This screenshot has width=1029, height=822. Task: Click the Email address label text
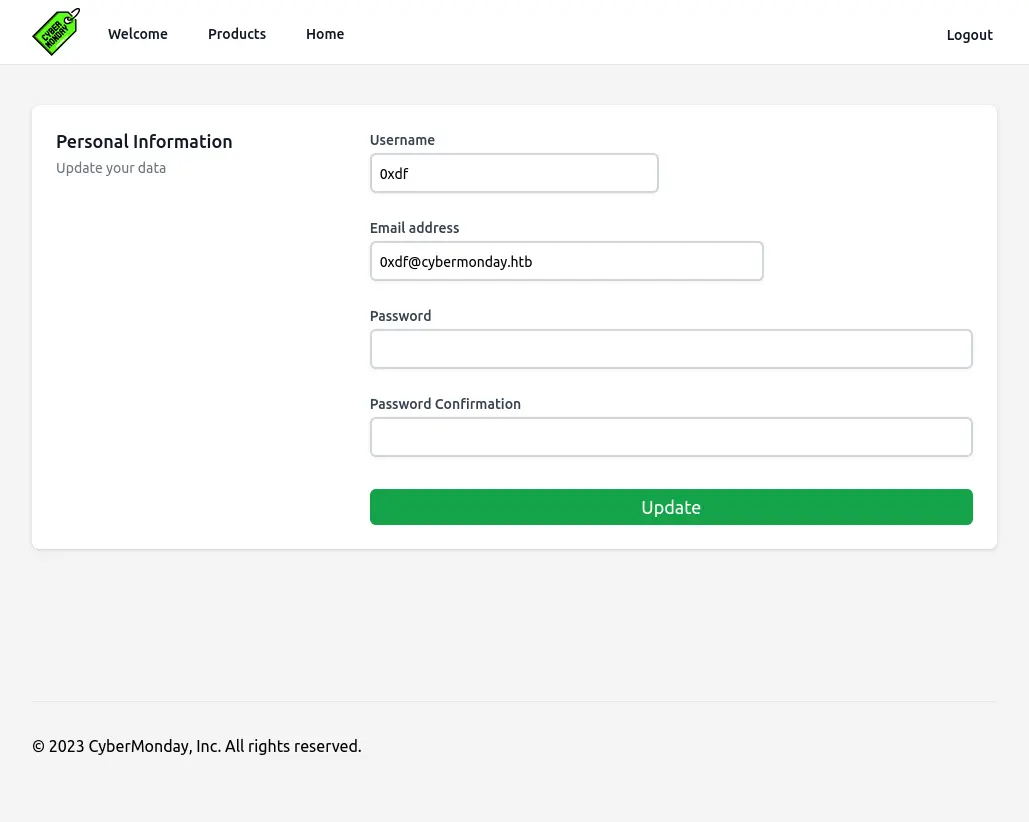[x=414, y=228]
